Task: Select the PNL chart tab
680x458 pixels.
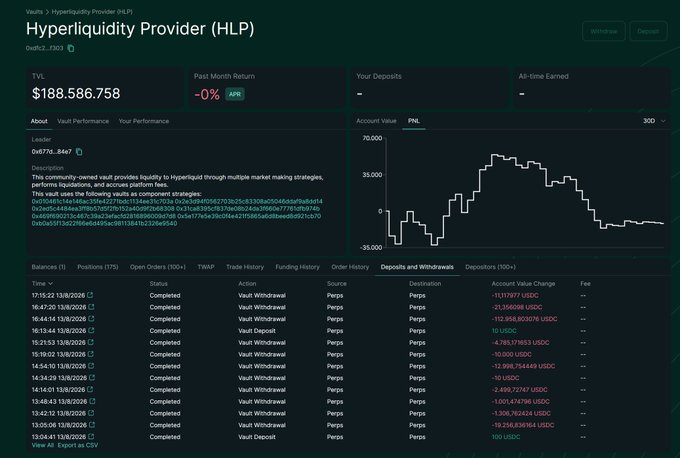Action: [x=414, y=121]
